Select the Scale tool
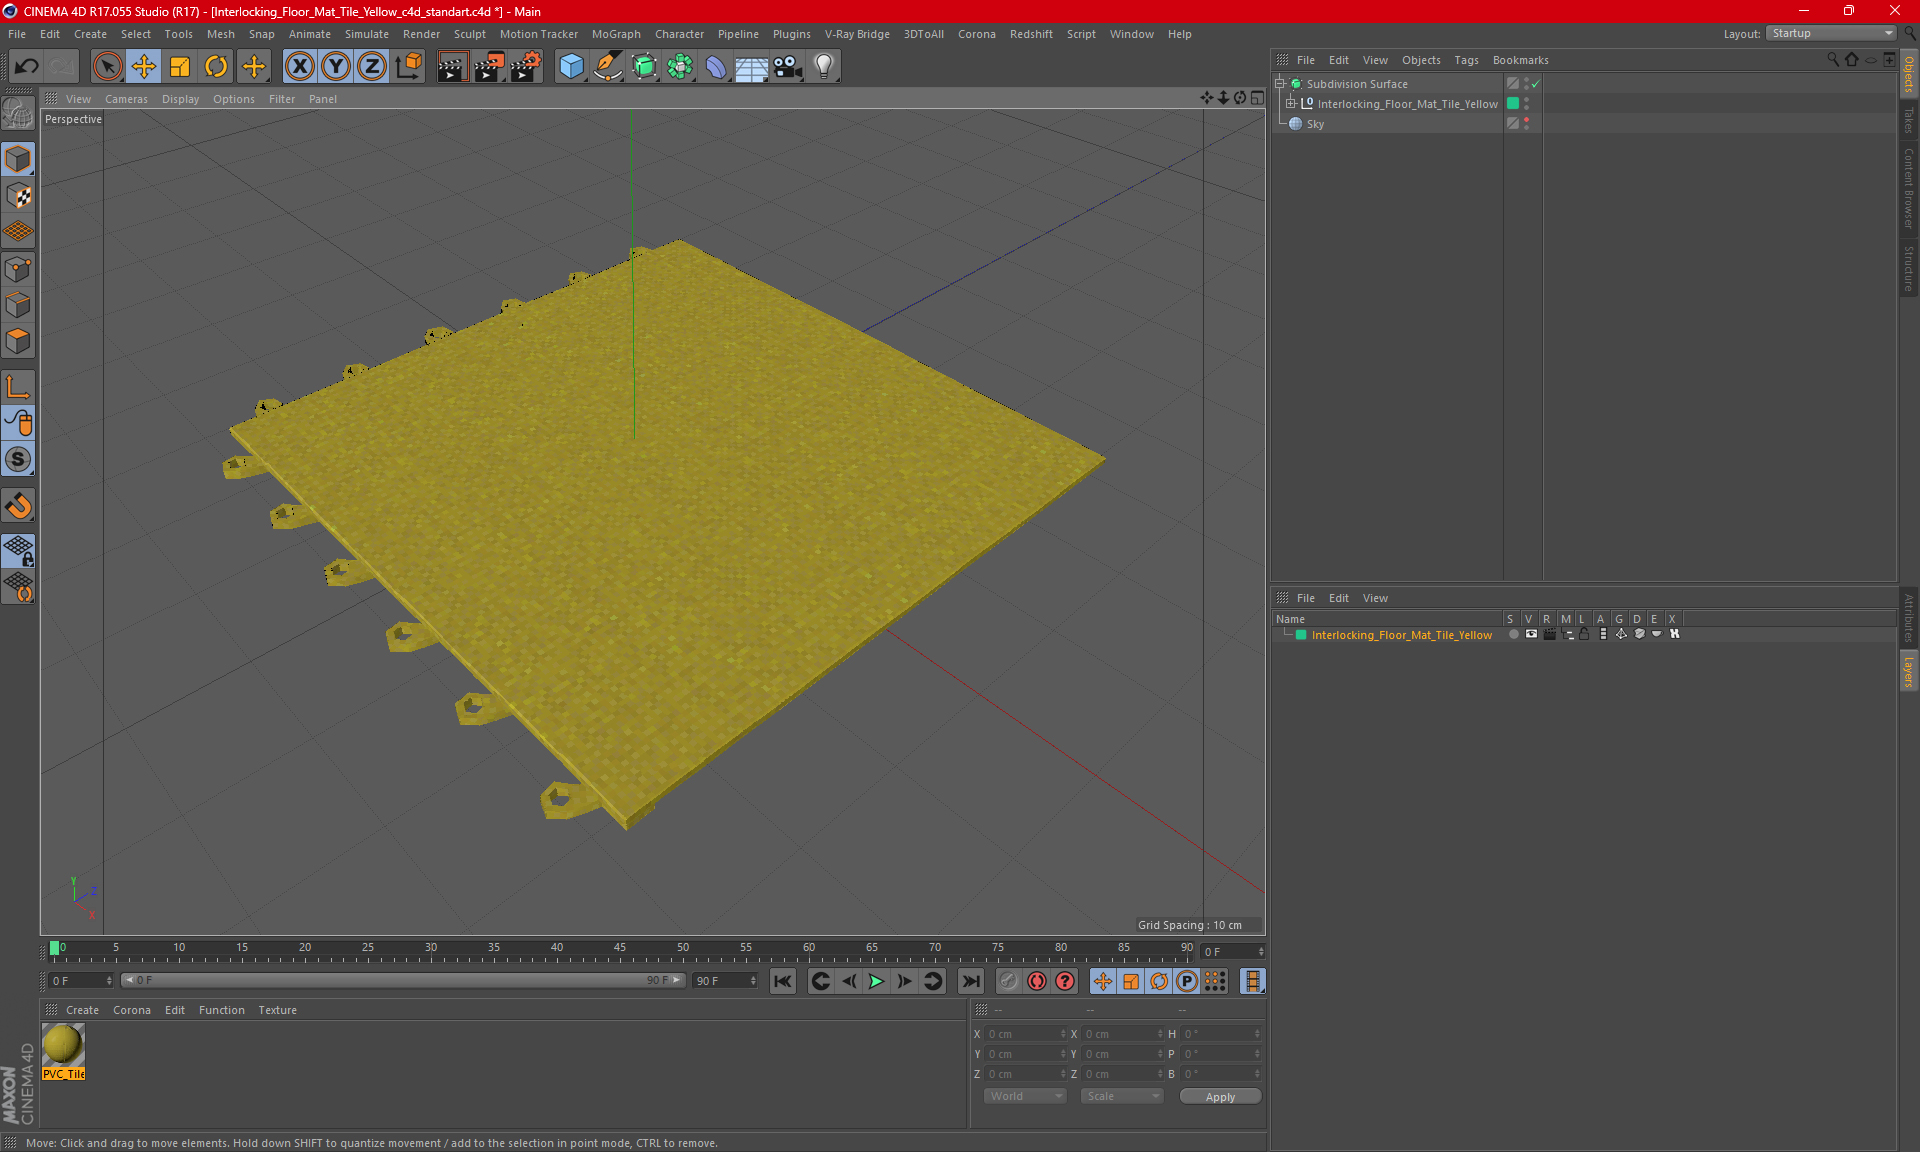This screenshot has width=1920, height=1152. 180,67
